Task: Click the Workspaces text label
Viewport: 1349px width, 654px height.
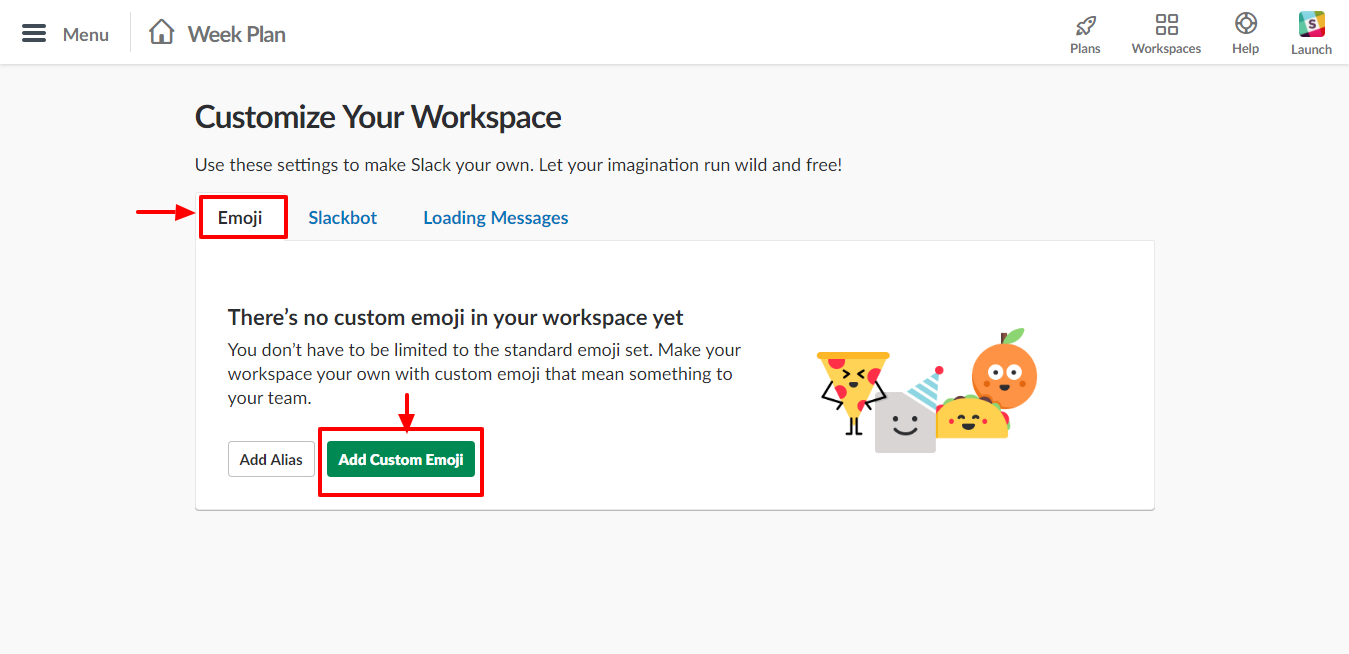Action: 1166,46
